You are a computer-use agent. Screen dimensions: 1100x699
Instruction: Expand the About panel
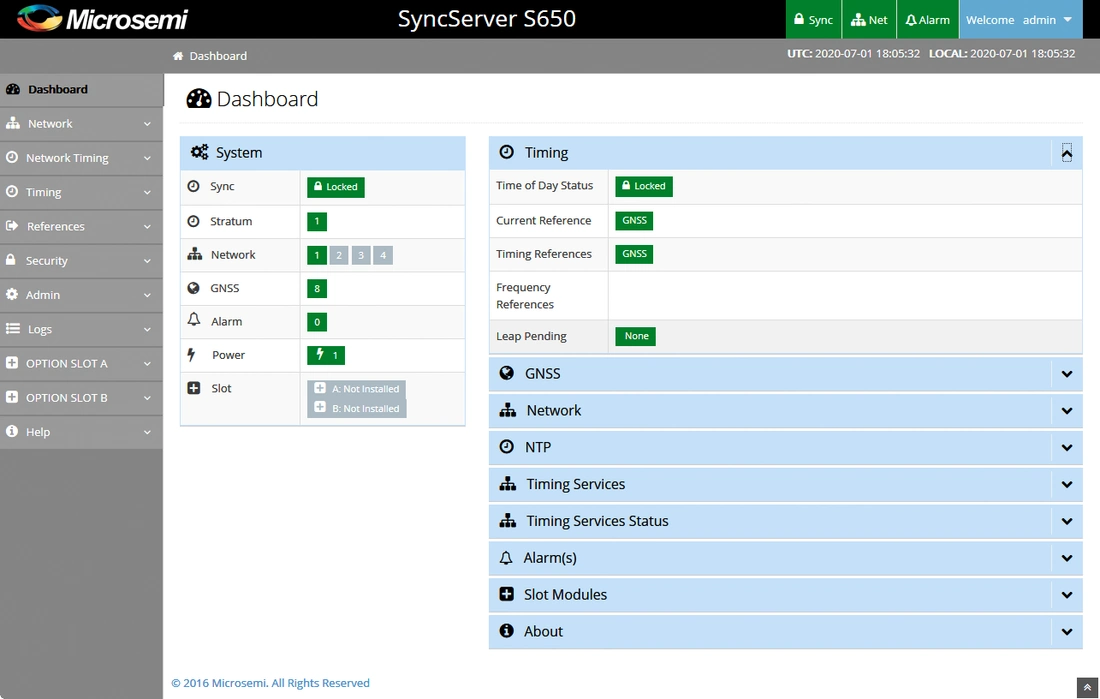tap(1067, 632)
